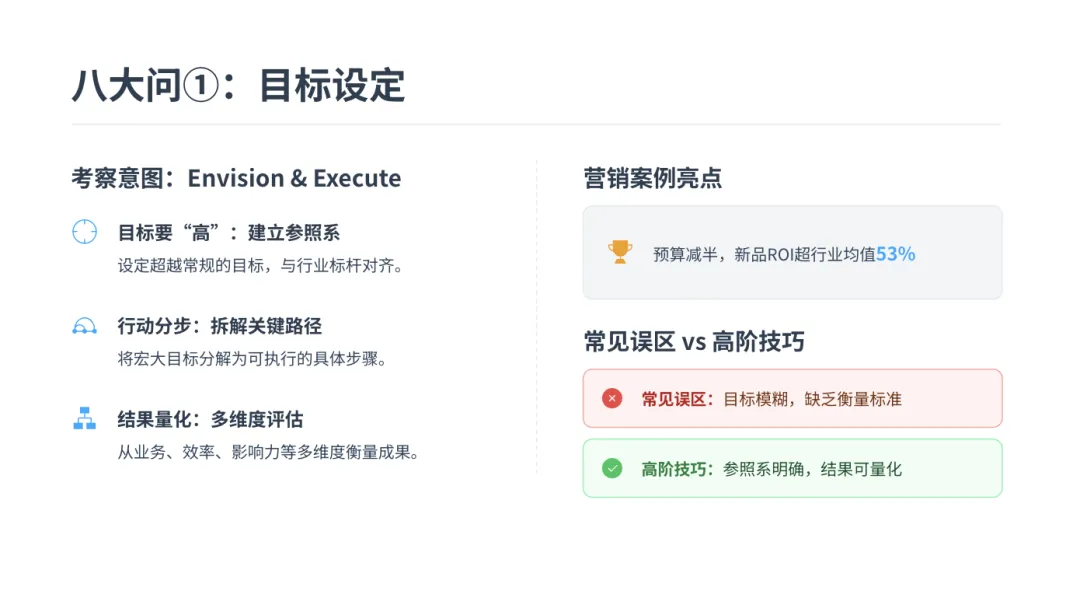Click 目标要"高"：建立参照系 item title
The height and width of the screenshot is (591, 1080).
pyautogui.click(x=229, y=233)
